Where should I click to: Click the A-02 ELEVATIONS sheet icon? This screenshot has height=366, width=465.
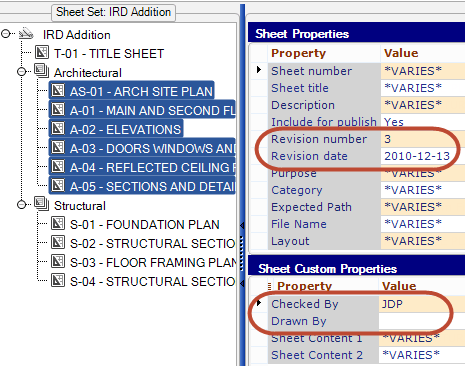coord(58,128)
